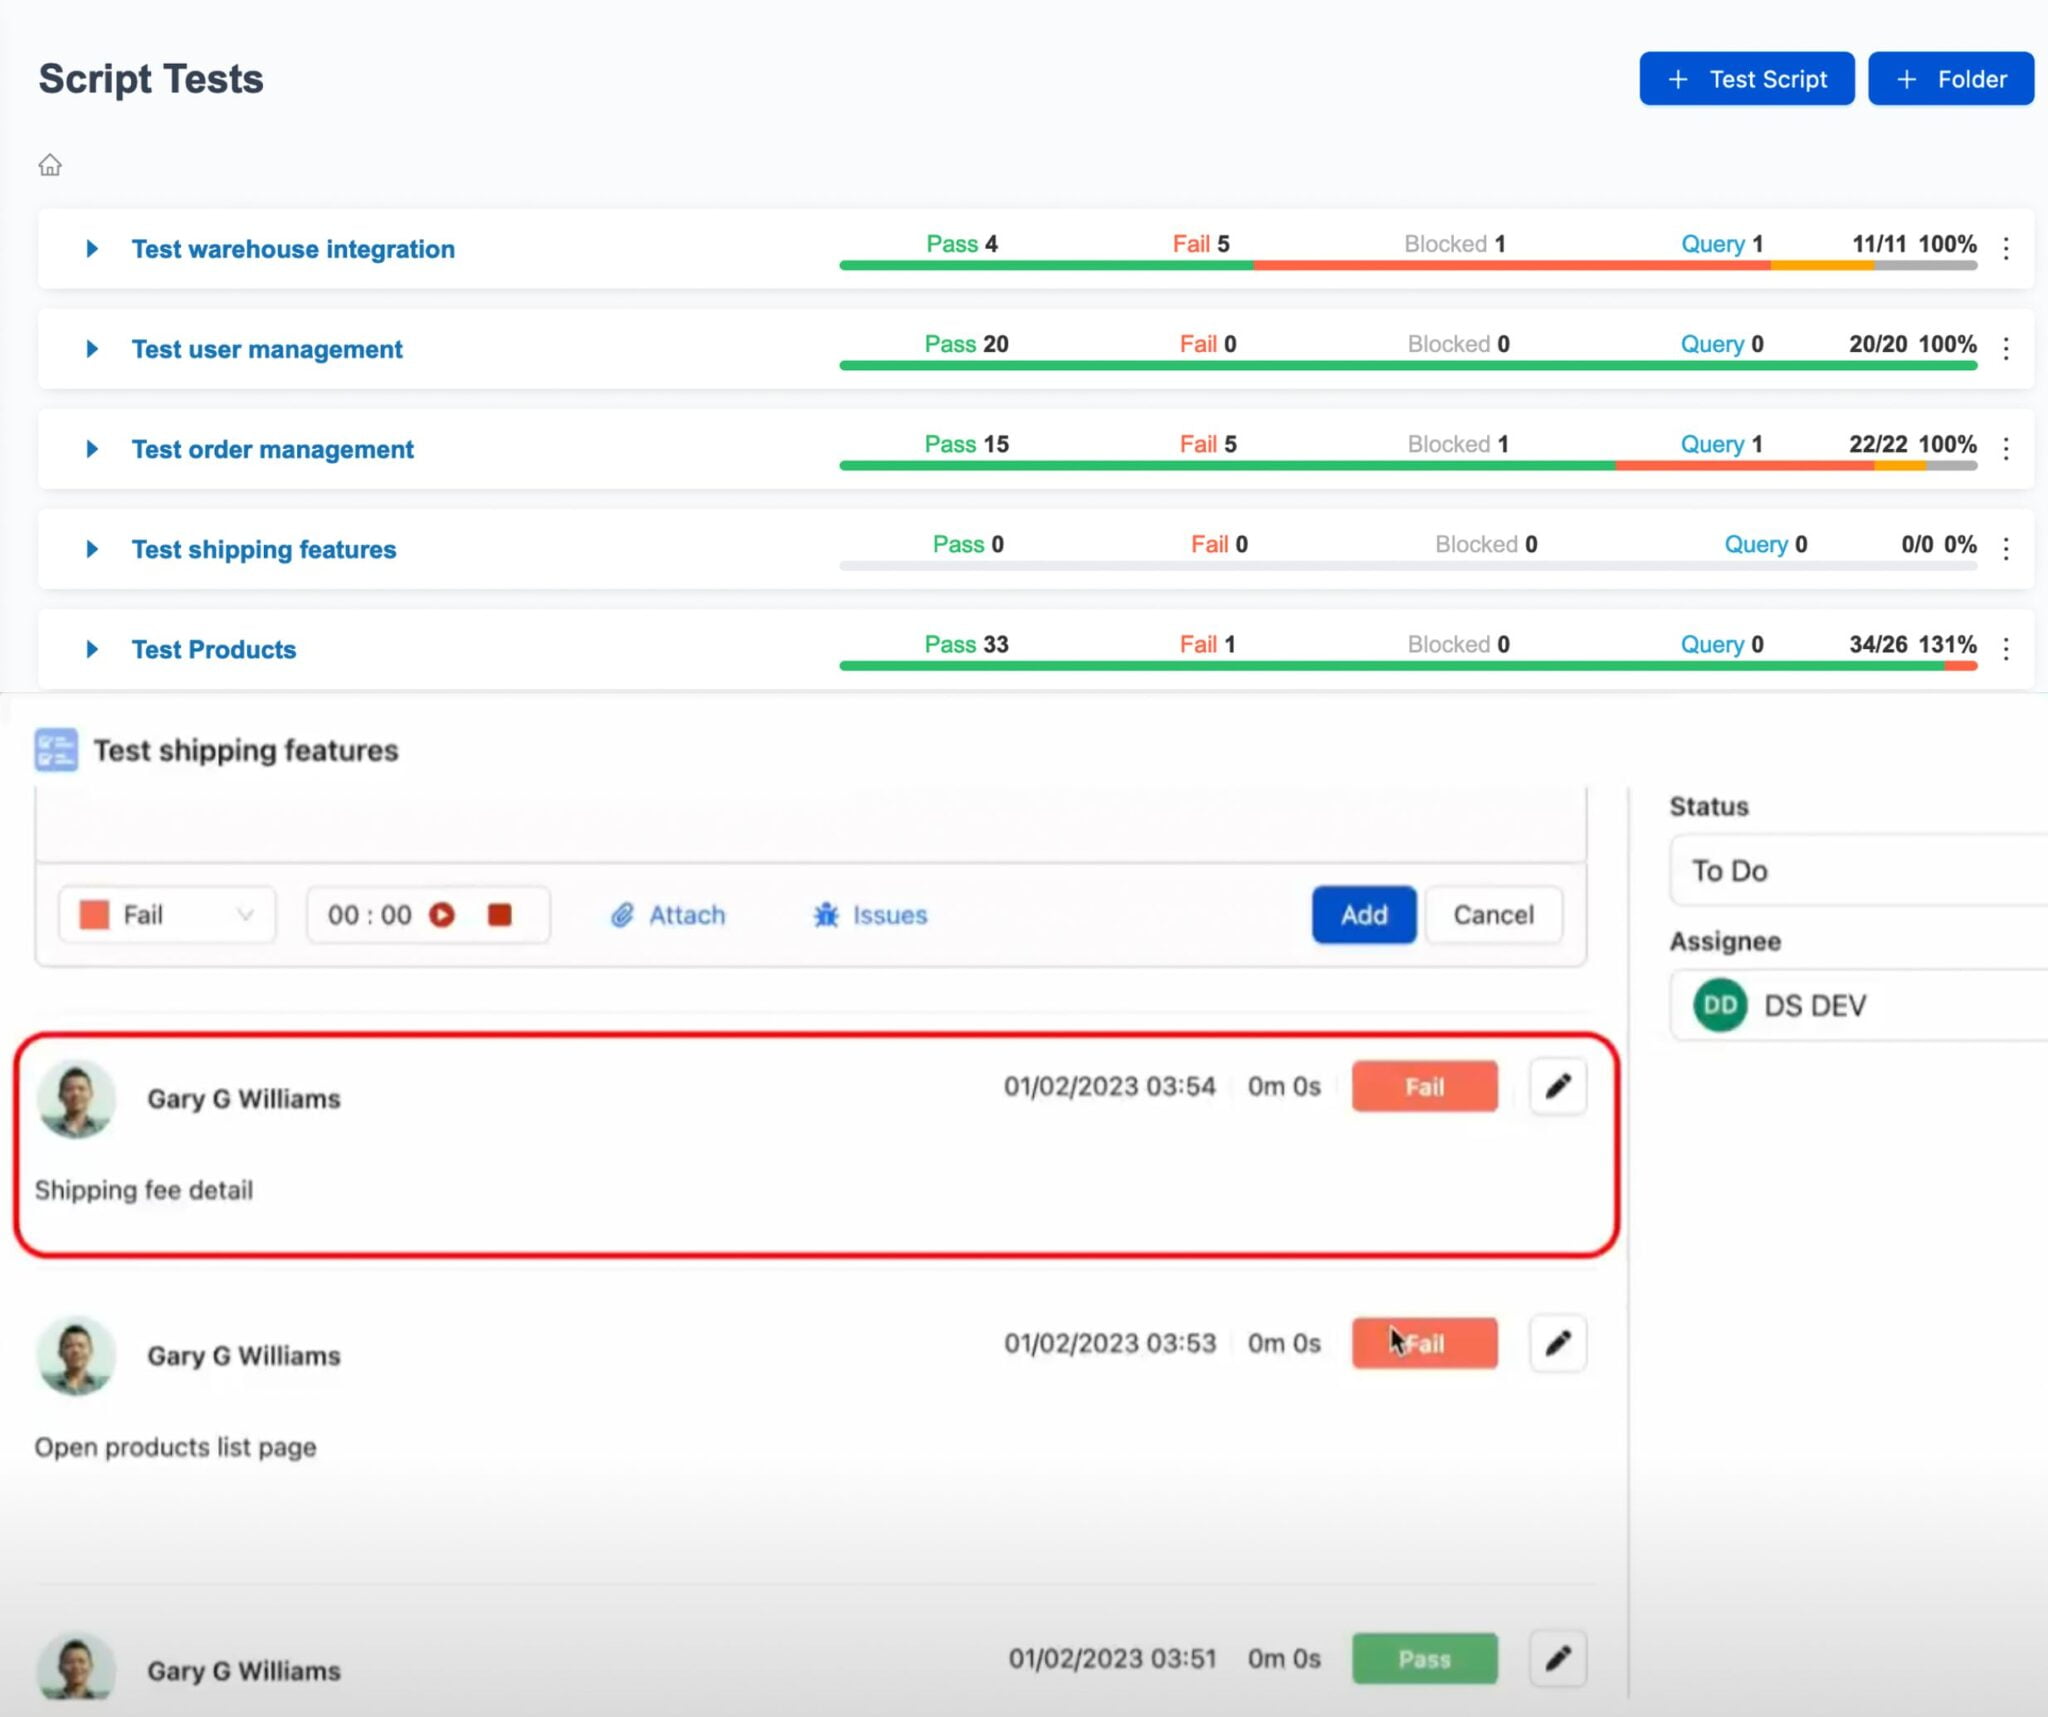Viewport: 2048px width, 1717px height.
Task: Expand the Test user management row
Action: coord(92,348)
